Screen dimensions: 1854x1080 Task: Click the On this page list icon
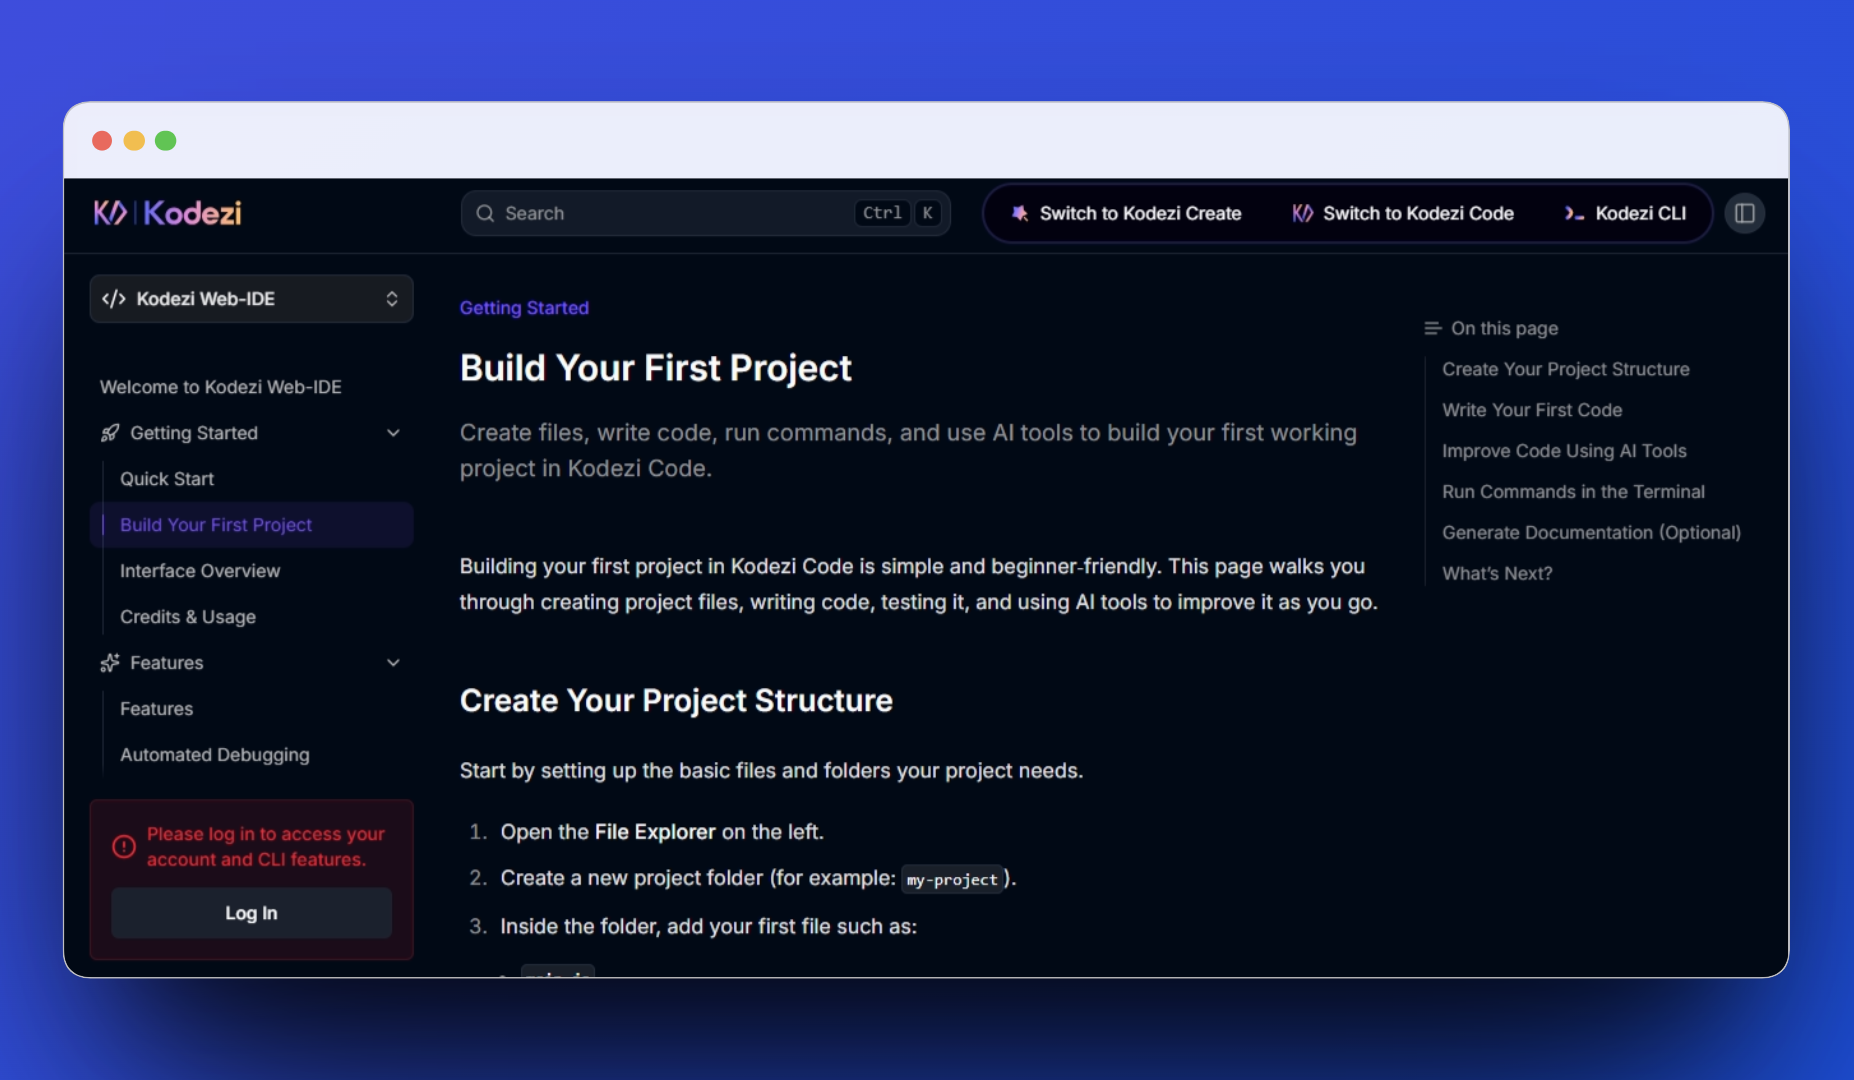1432,328
